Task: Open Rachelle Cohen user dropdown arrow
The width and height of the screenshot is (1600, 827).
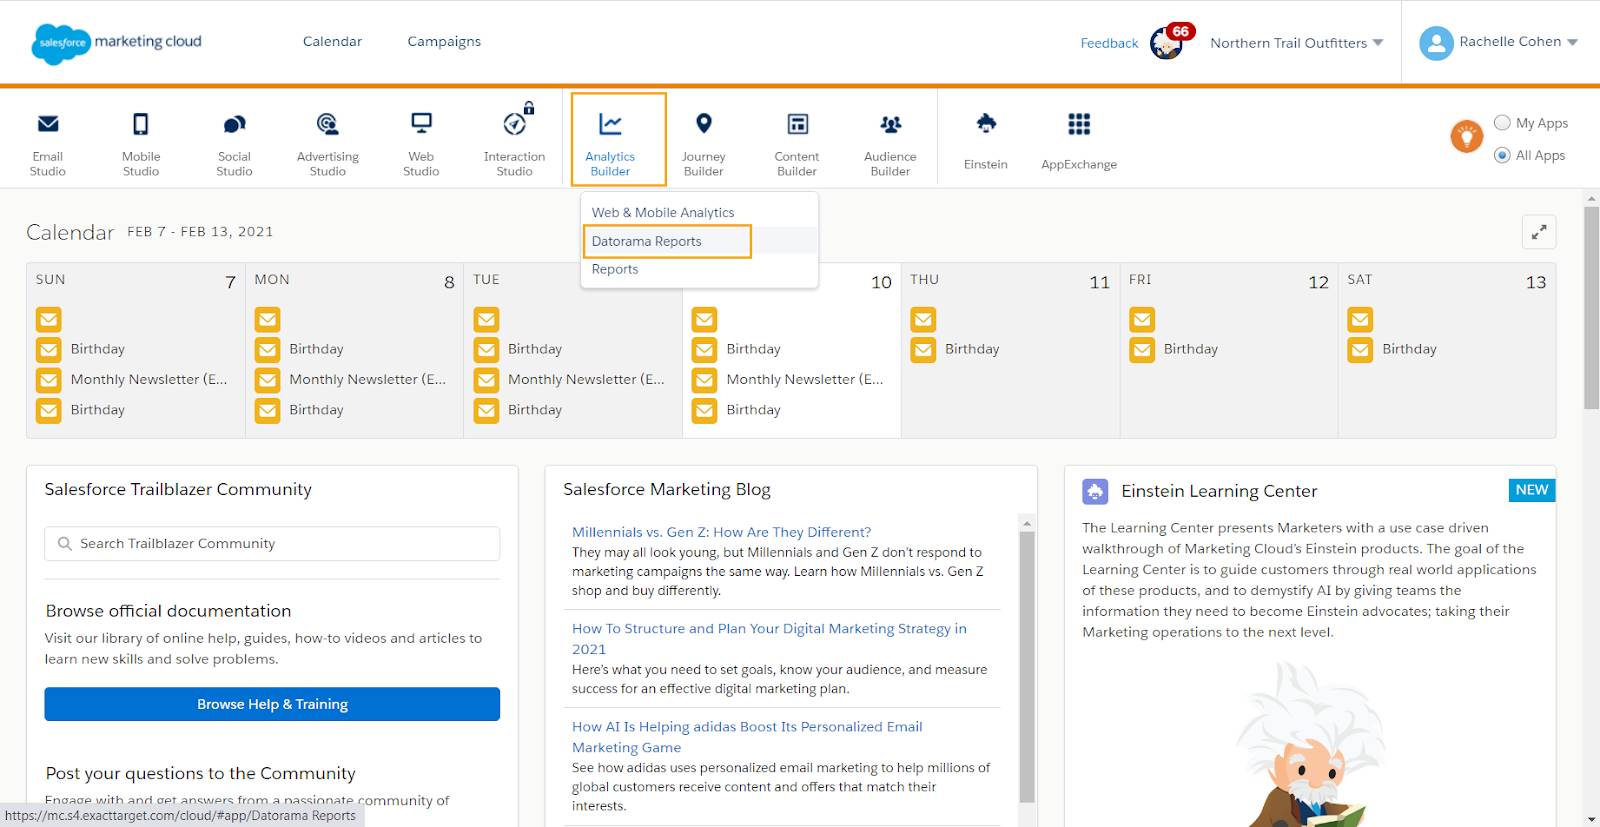Action: (1572, 42)
